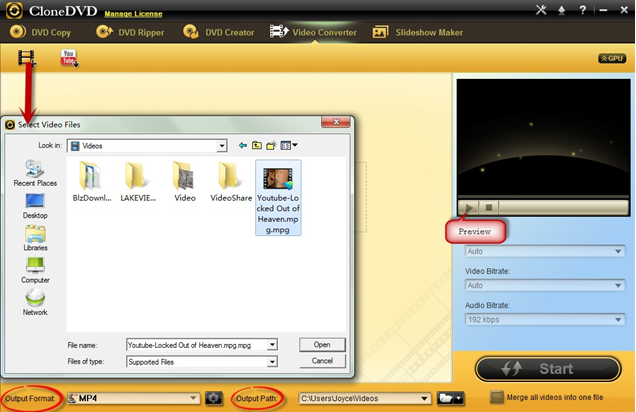Go up one folder level icon
Screen dimensions: 636x412
pos(257,145)
